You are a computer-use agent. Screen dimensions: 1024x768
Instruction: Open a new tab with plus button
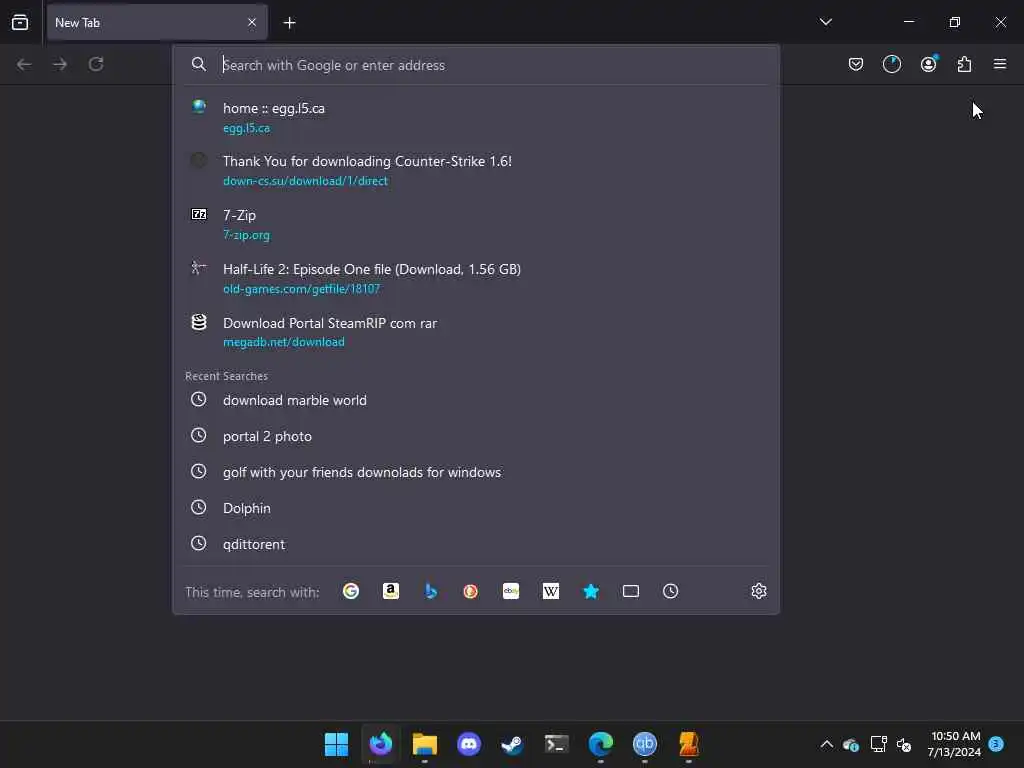(x=289, y=23)
